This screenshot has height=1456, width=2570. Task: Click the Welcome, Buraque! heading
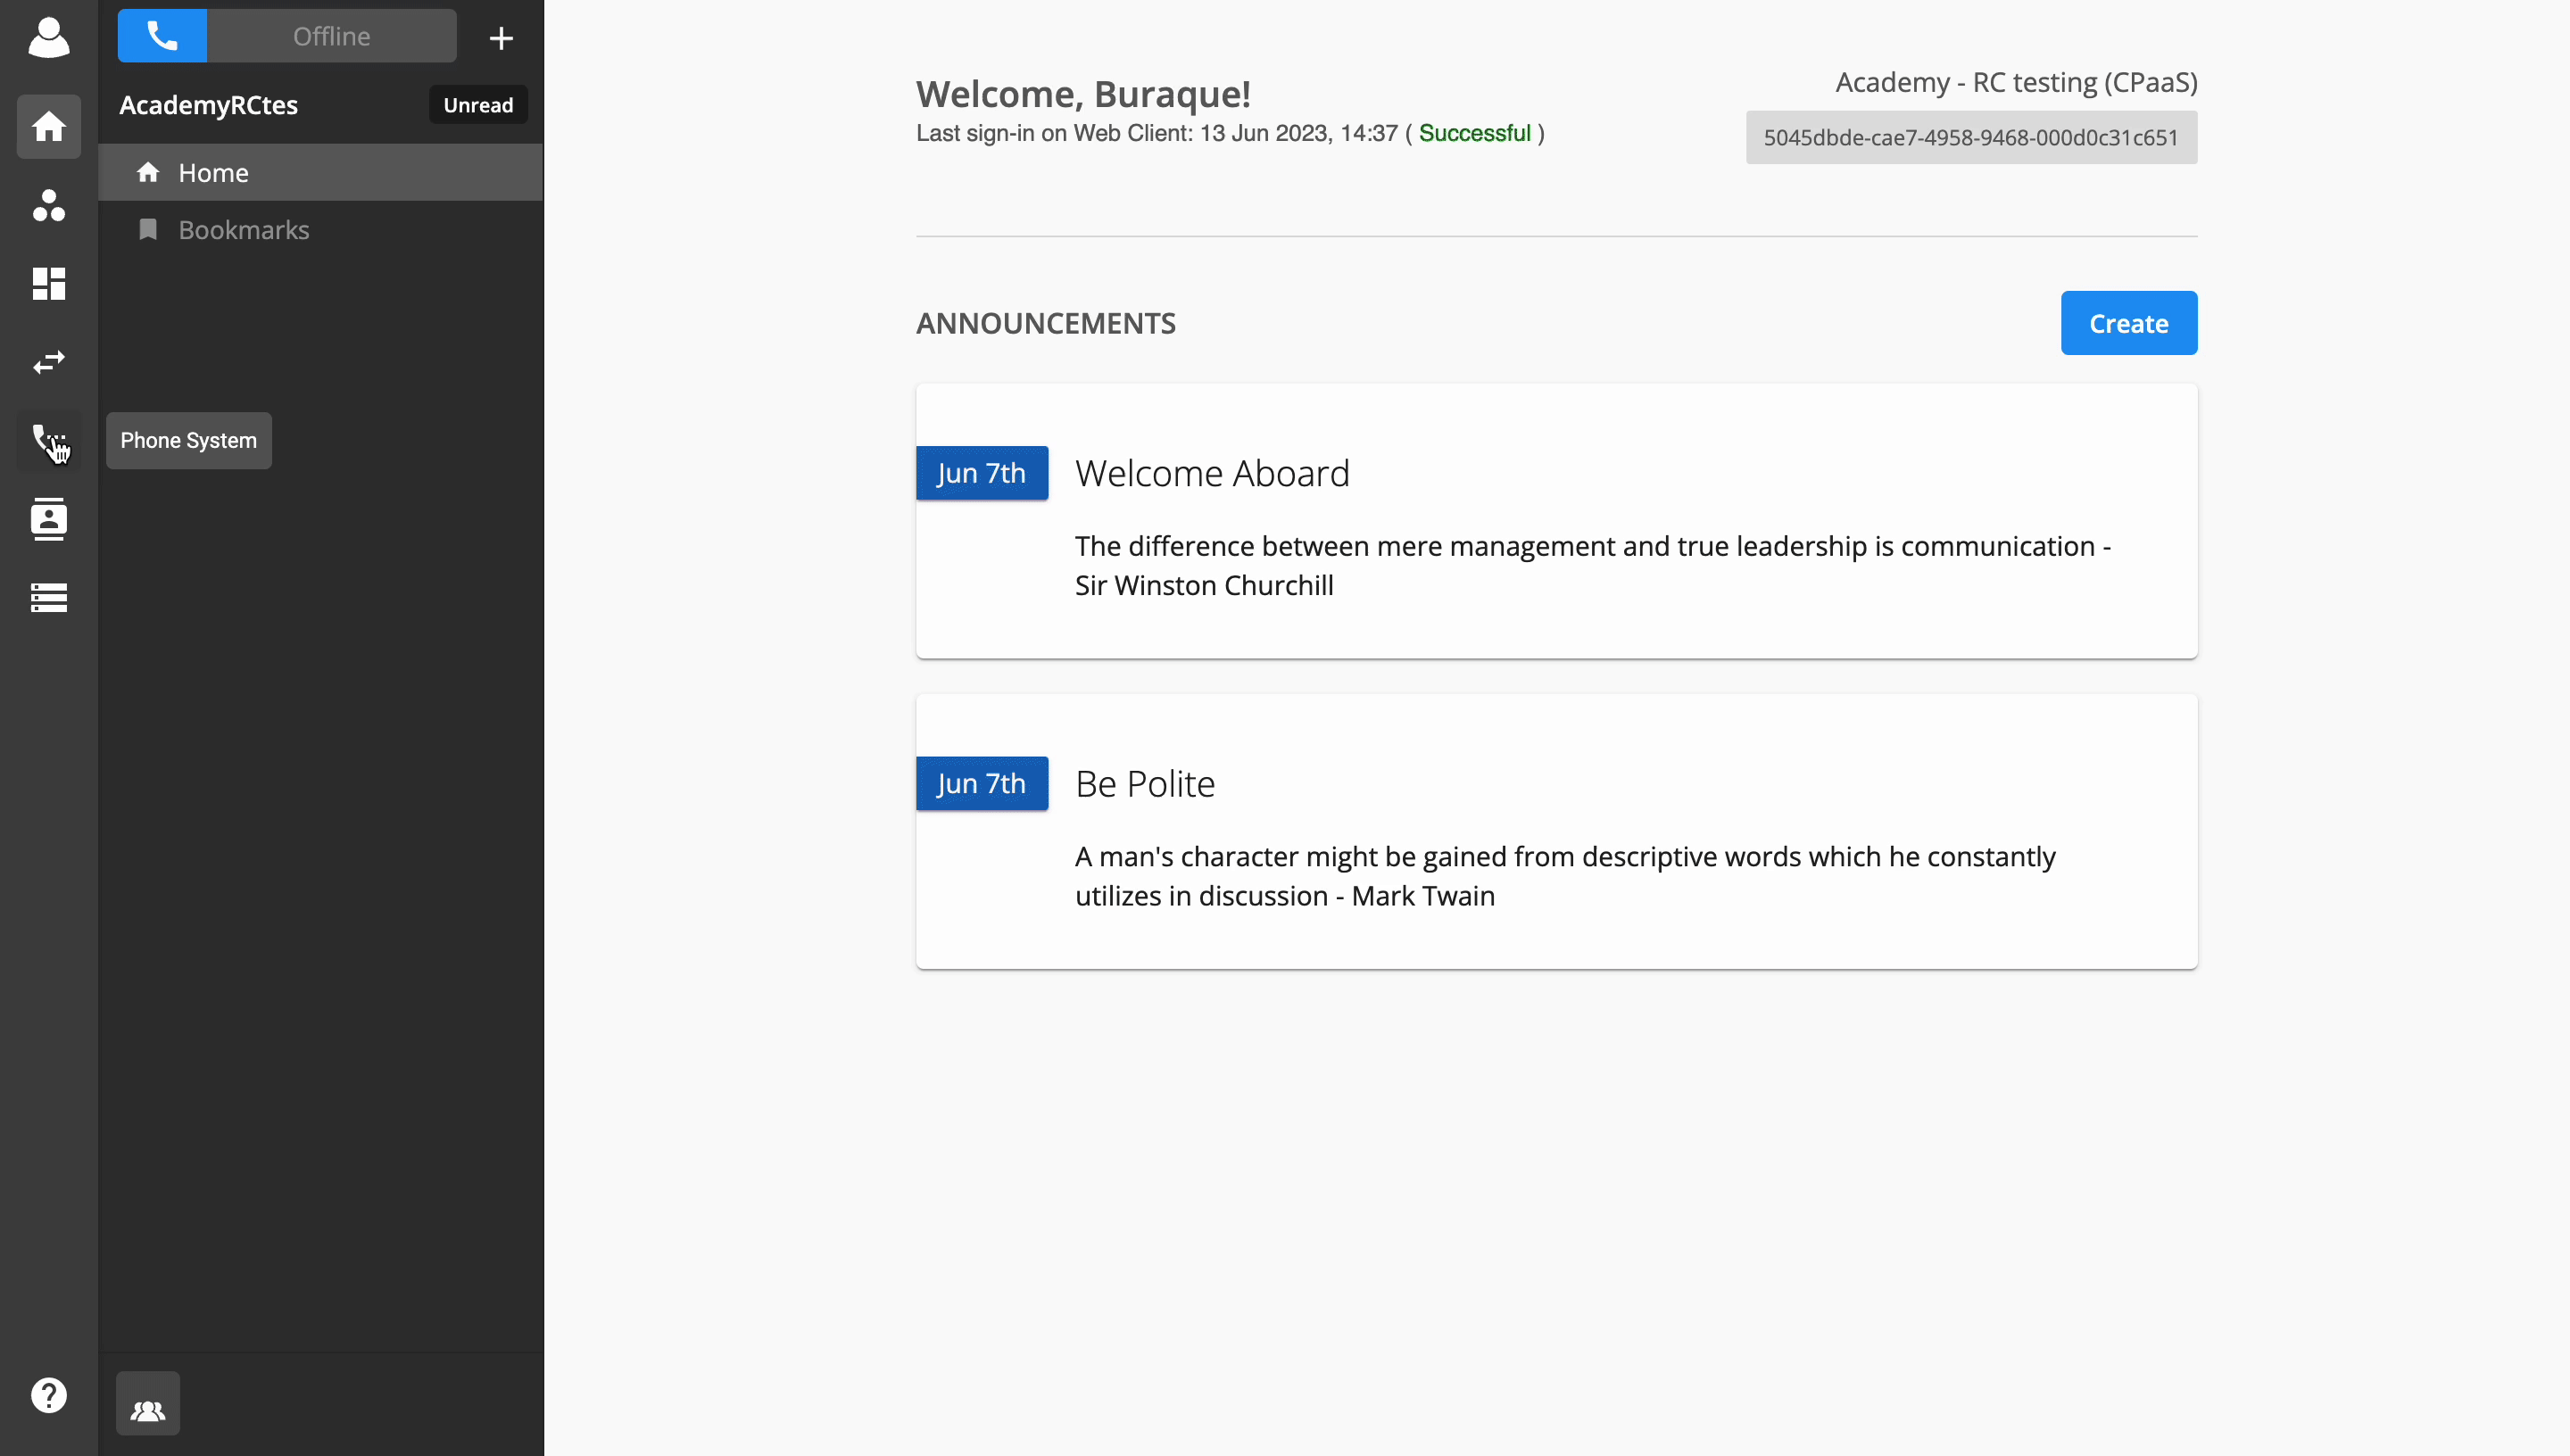point(1083,94)
